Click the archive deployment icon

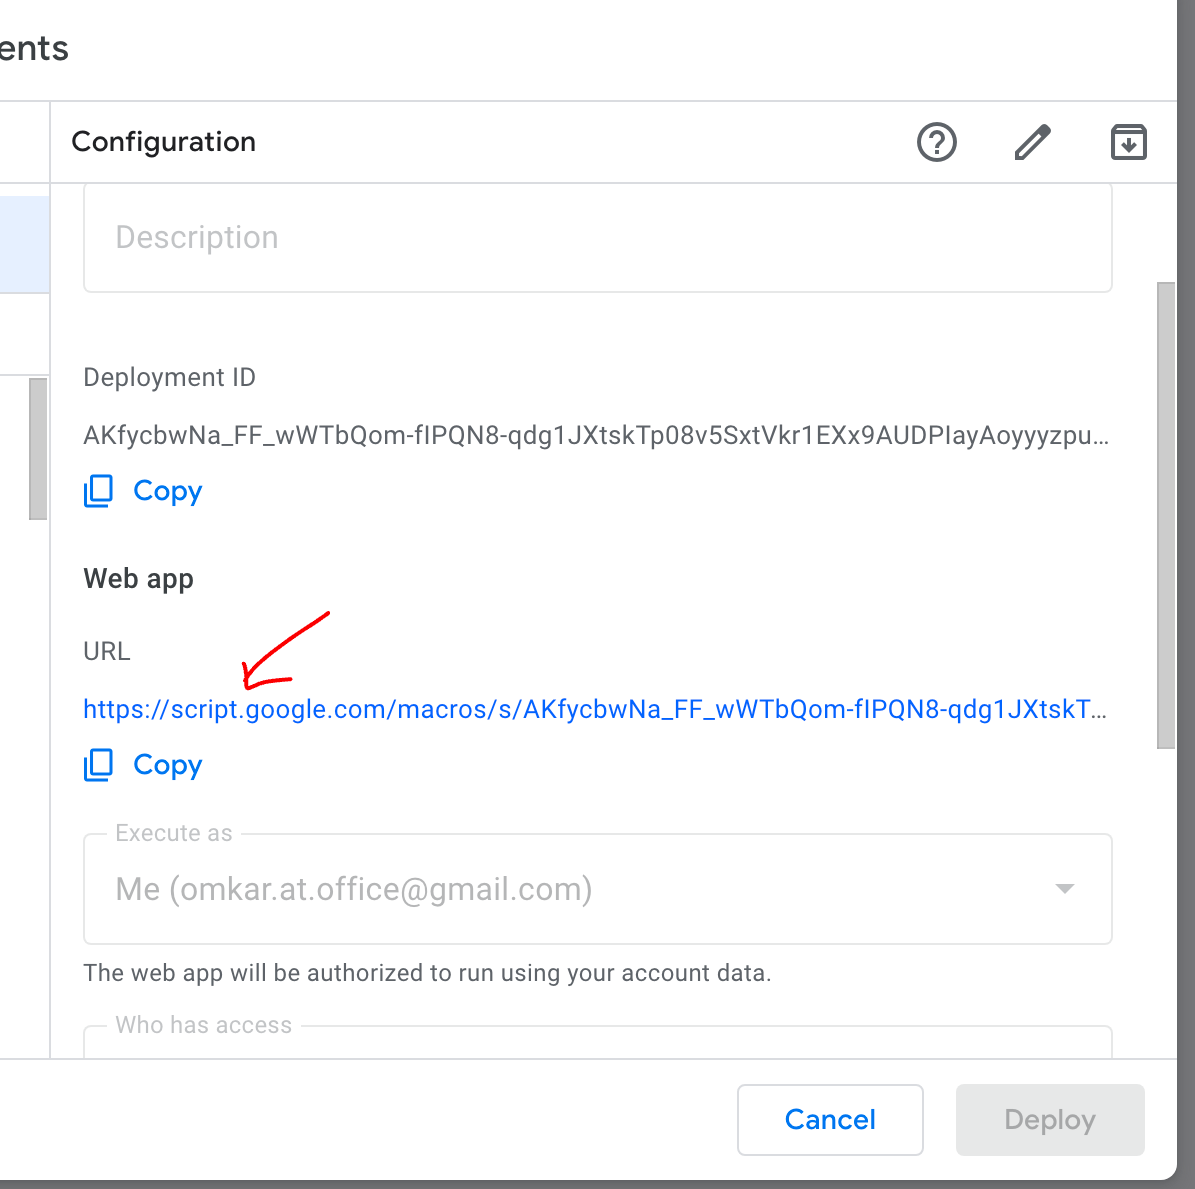(1128, 142)
